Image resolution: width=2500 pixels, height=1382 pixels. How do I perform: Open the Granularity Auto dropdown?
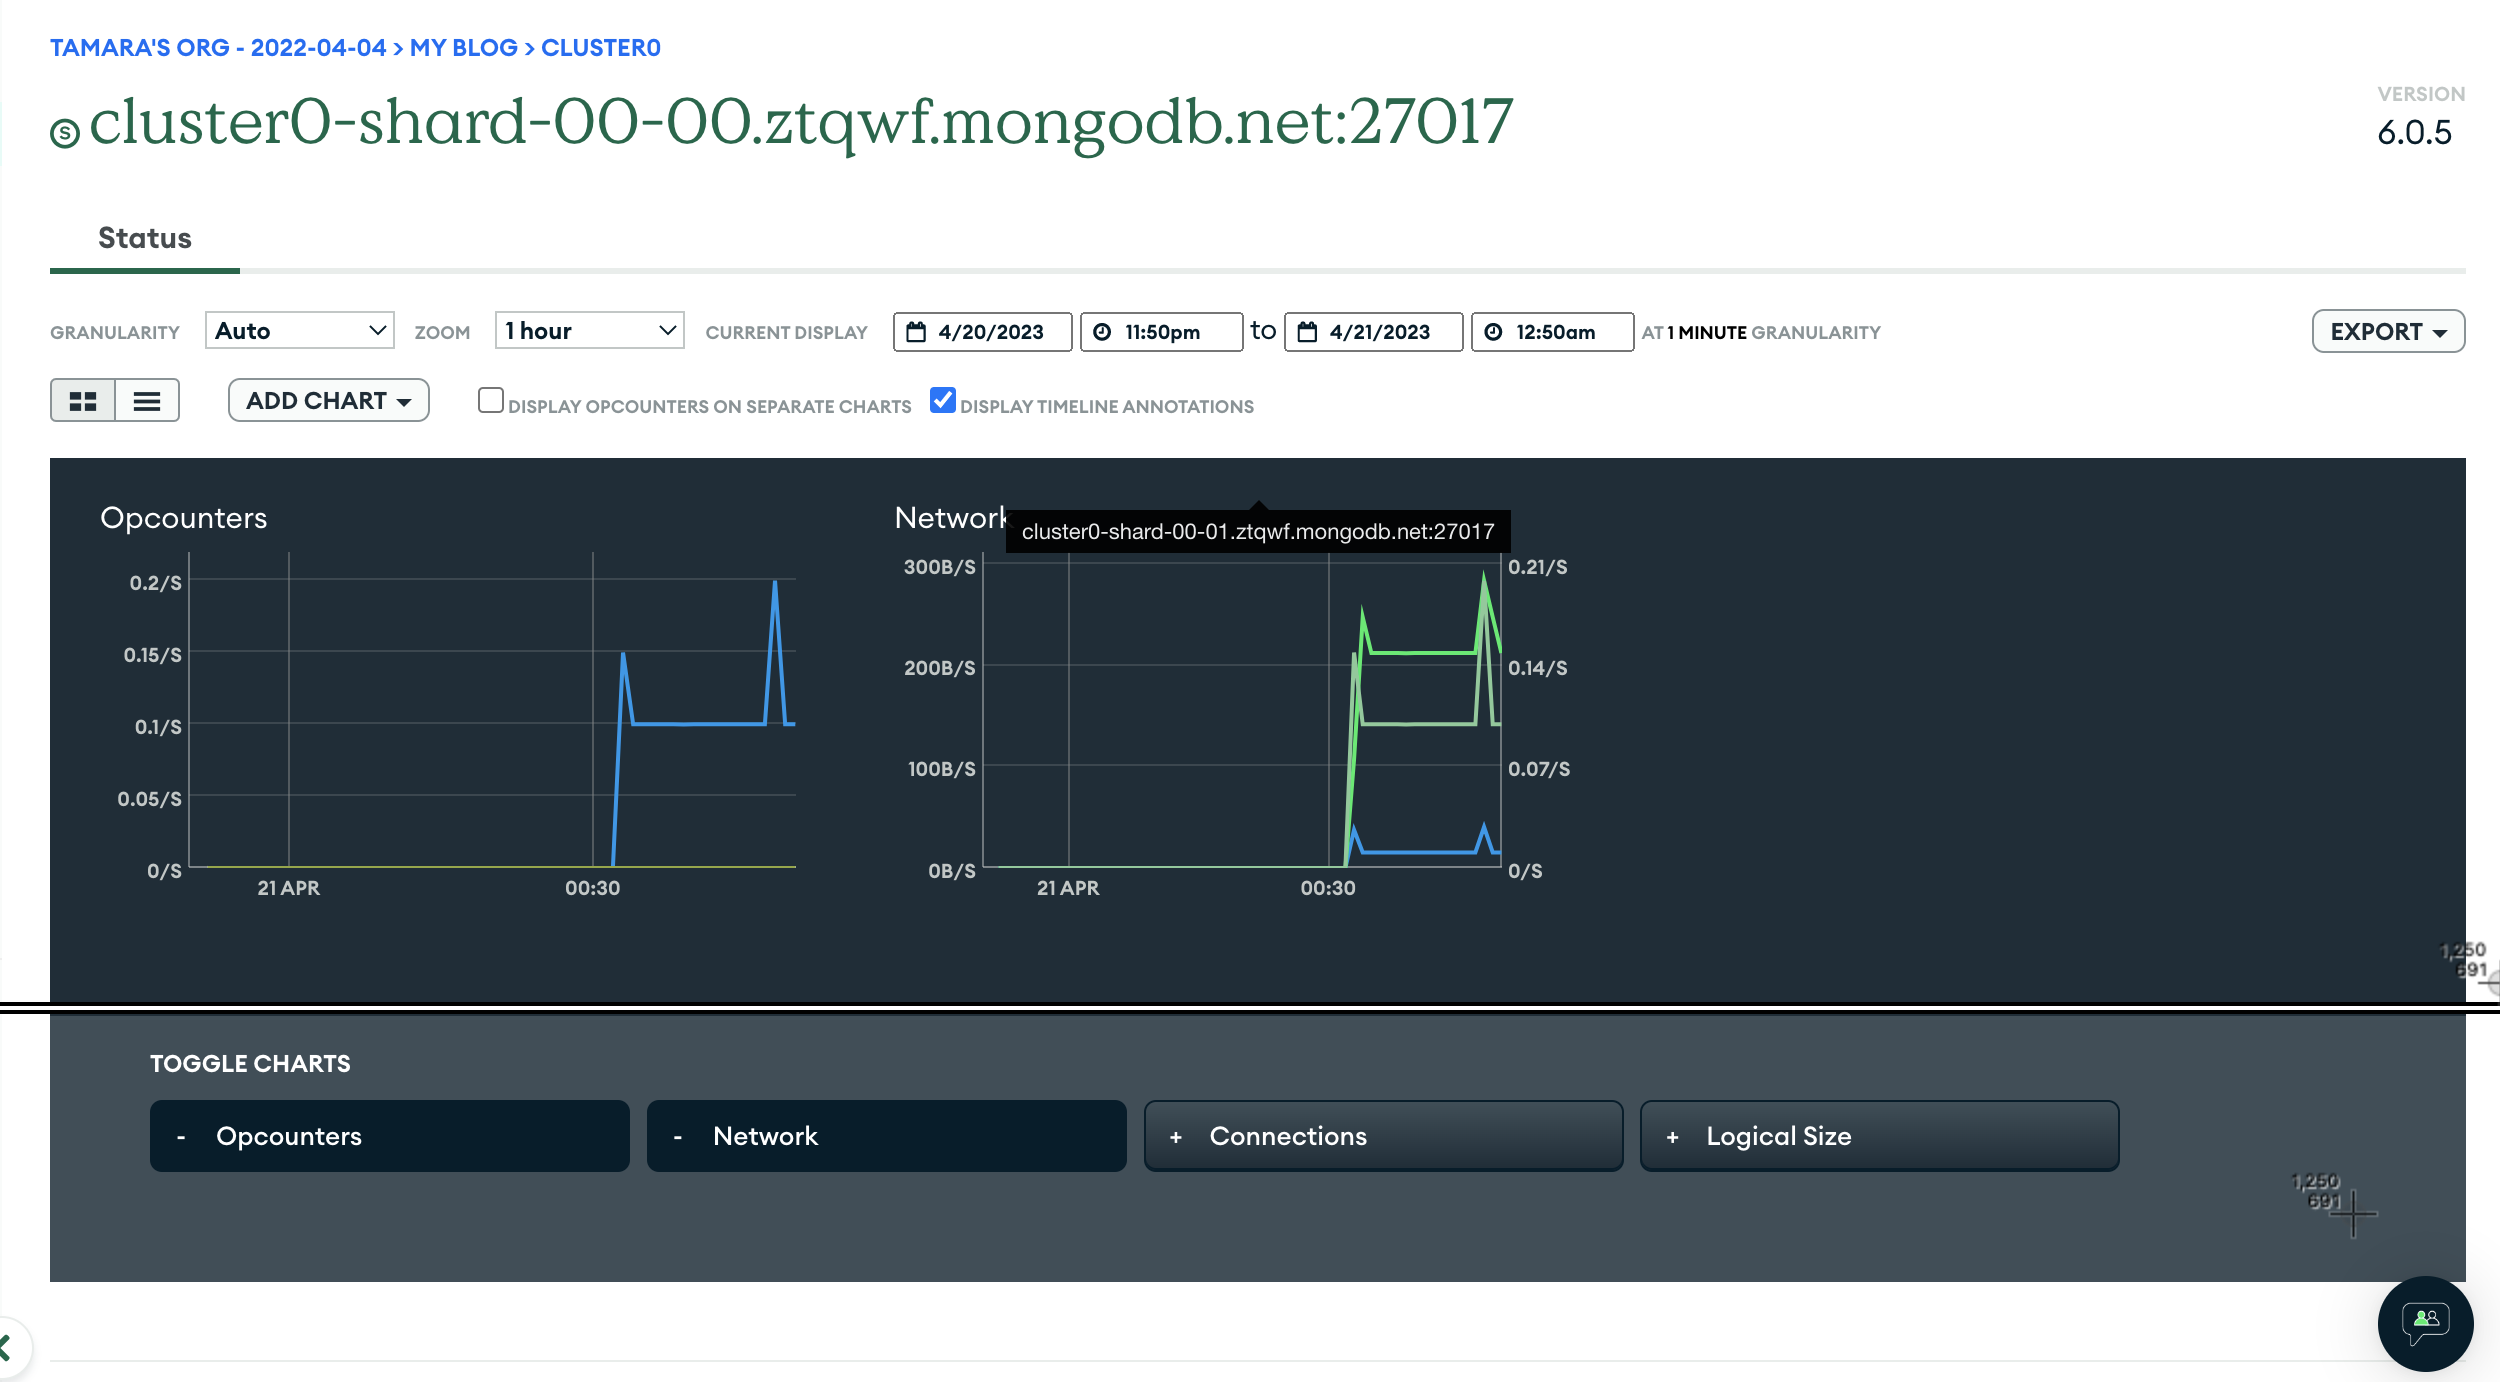[299, 331]
